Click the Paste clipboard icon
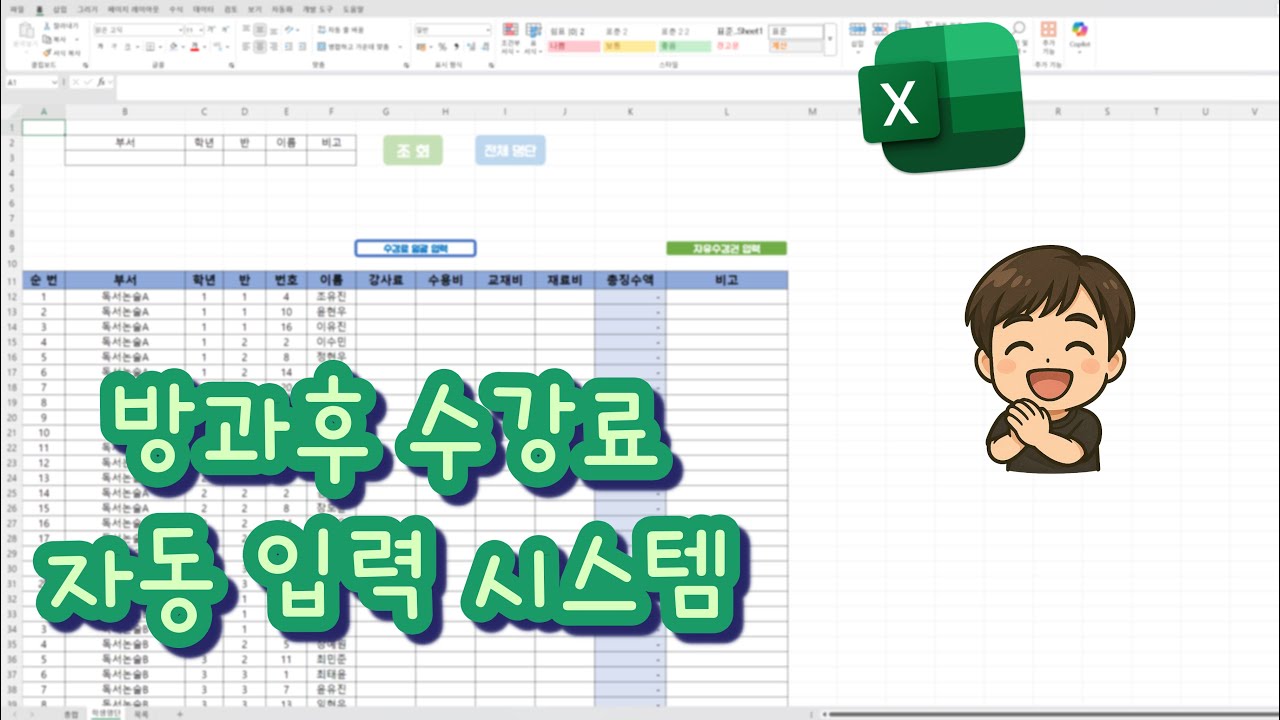Screen dimensions: 1280x720 [25, 30]
